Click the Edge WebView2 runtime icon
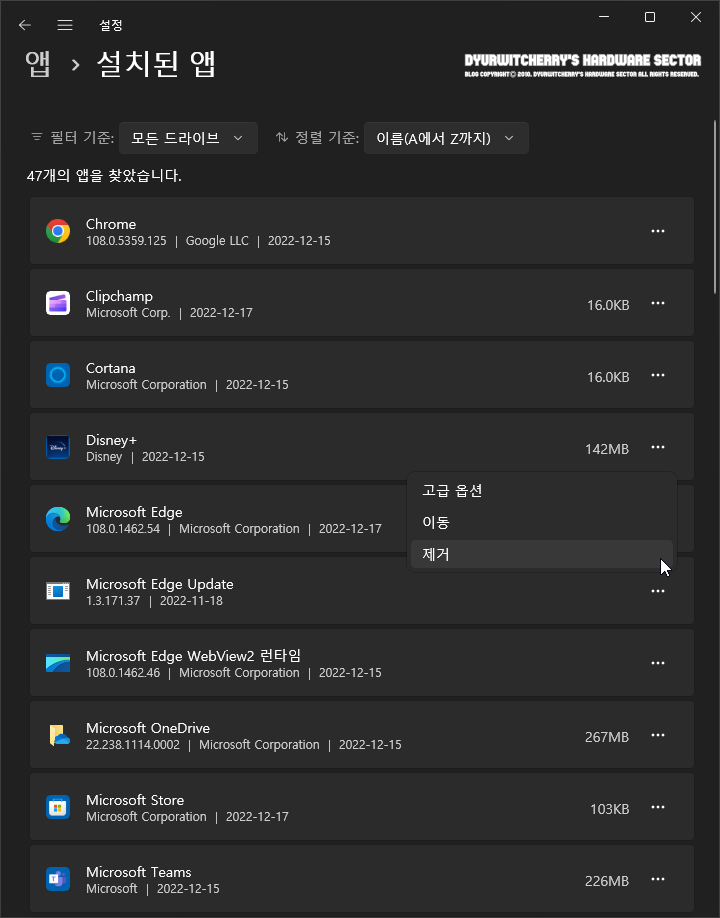The image size is (720, 918). coord(58,663)
